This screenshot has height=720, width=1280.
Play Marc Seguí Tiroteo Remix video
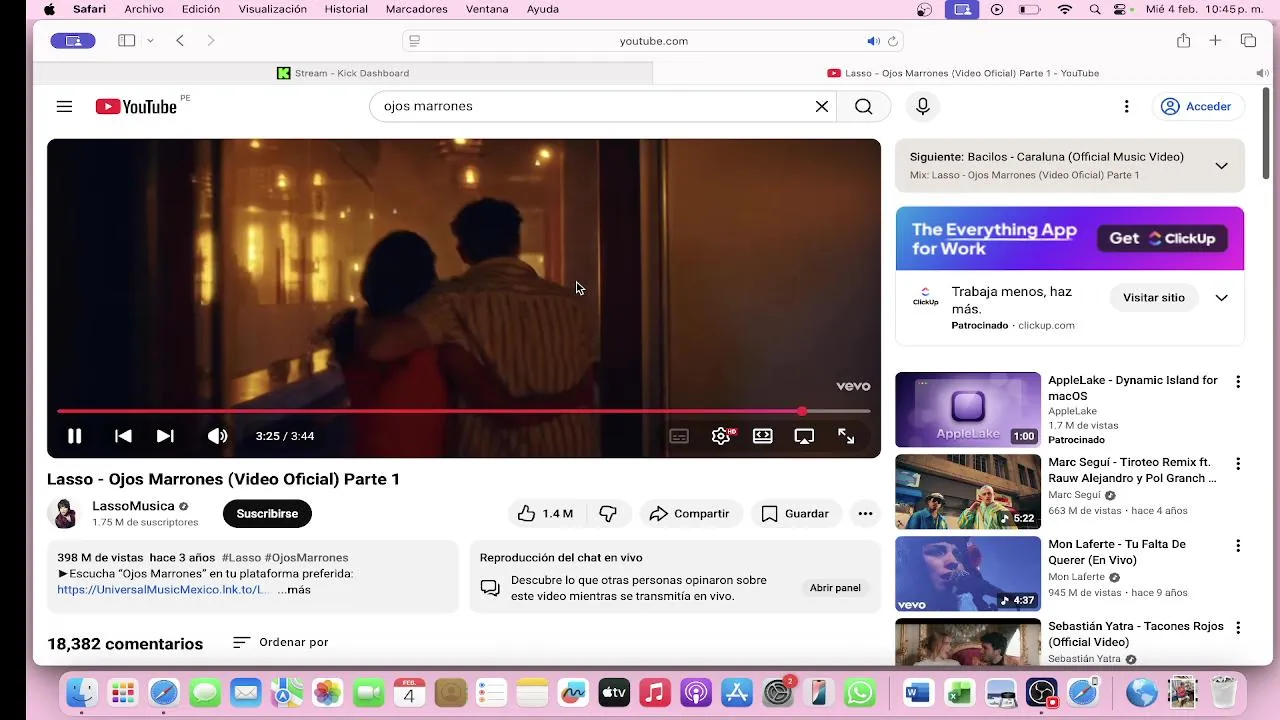(x=968, y=491)
